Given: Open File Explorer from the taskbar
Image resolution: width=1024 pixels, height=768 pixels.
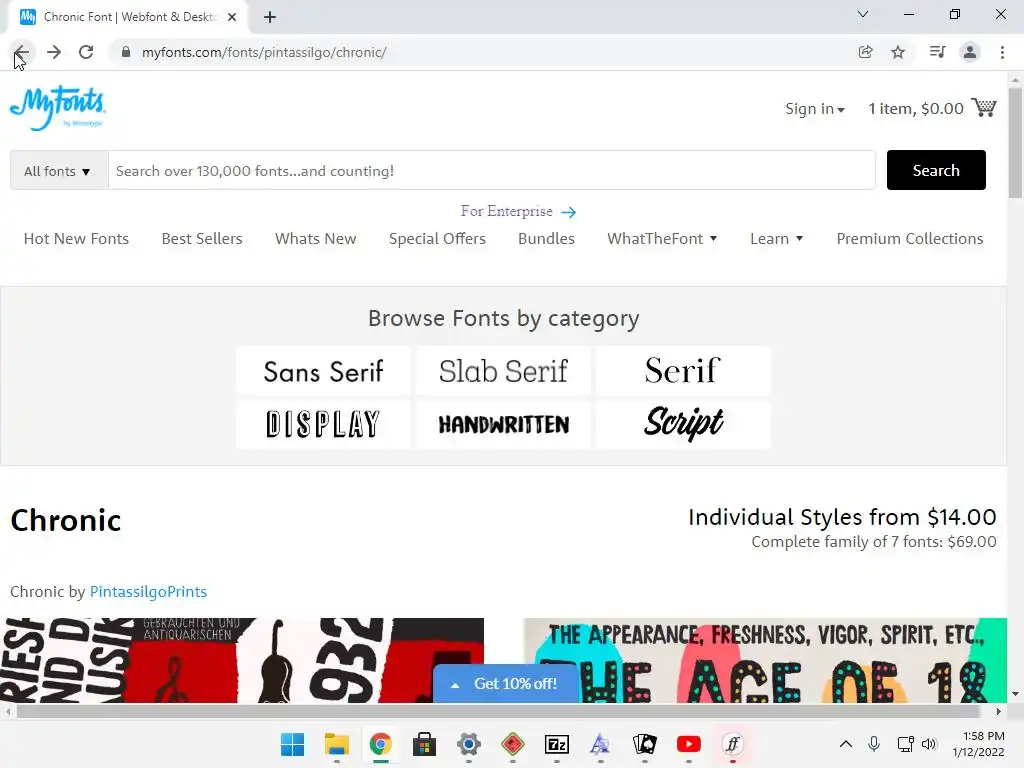Looking at the screenshot, I should (x=337, y=744).
